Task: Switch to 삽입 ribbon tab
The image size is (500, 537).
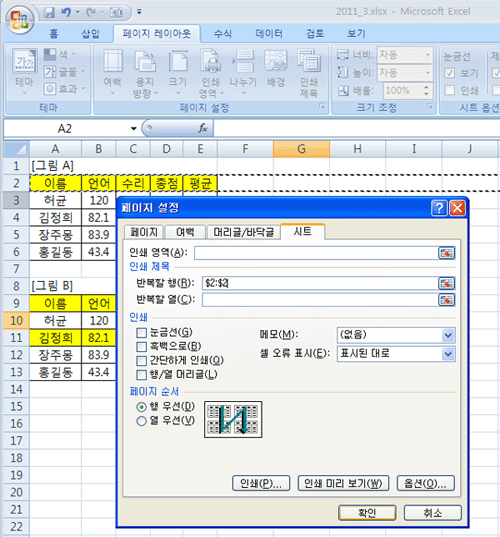Action: pyautogui.click(x=90, y=34)
